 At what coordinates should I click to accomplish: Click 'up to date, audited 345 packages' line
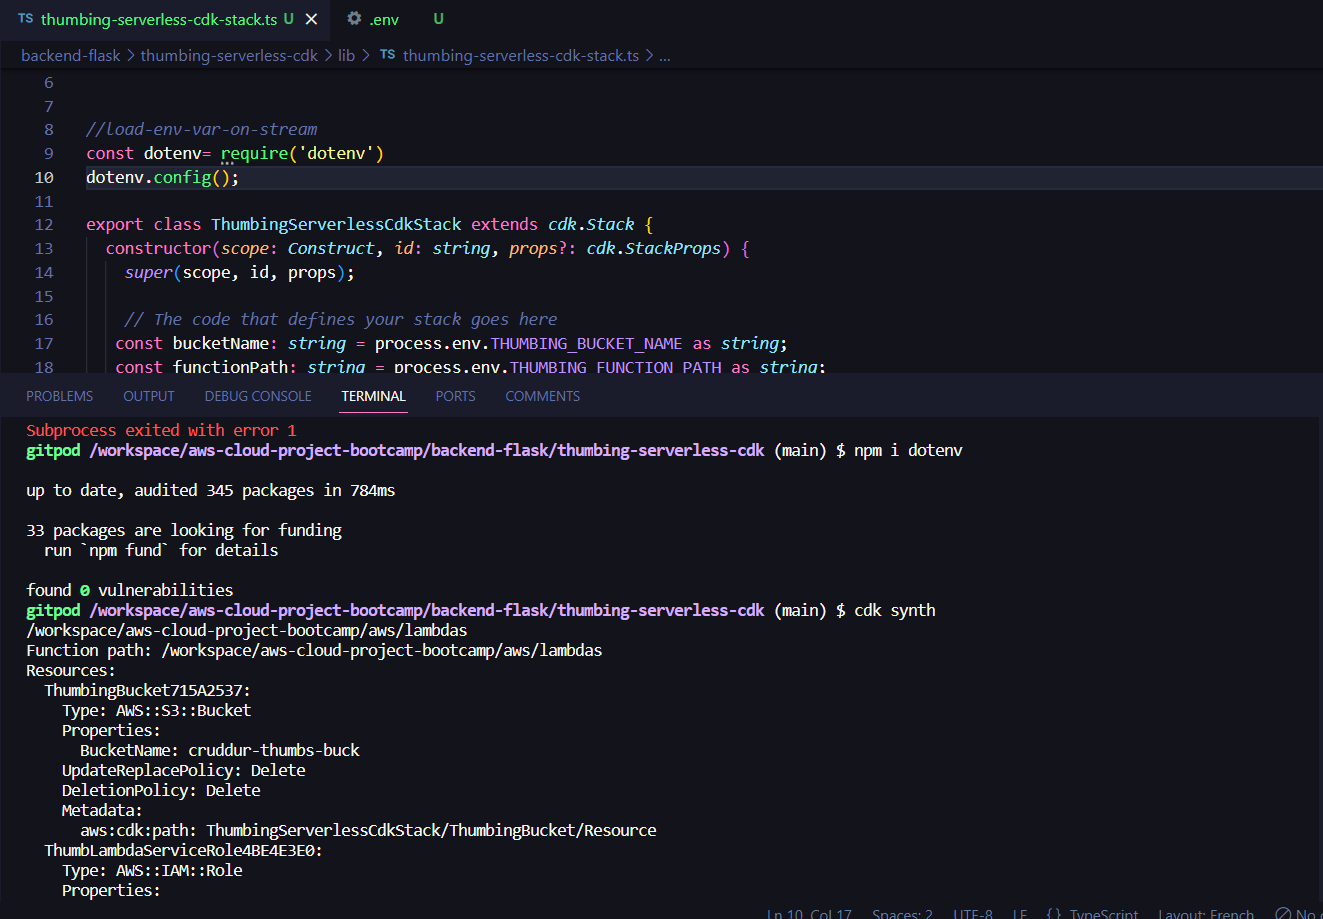coord(211,491)
